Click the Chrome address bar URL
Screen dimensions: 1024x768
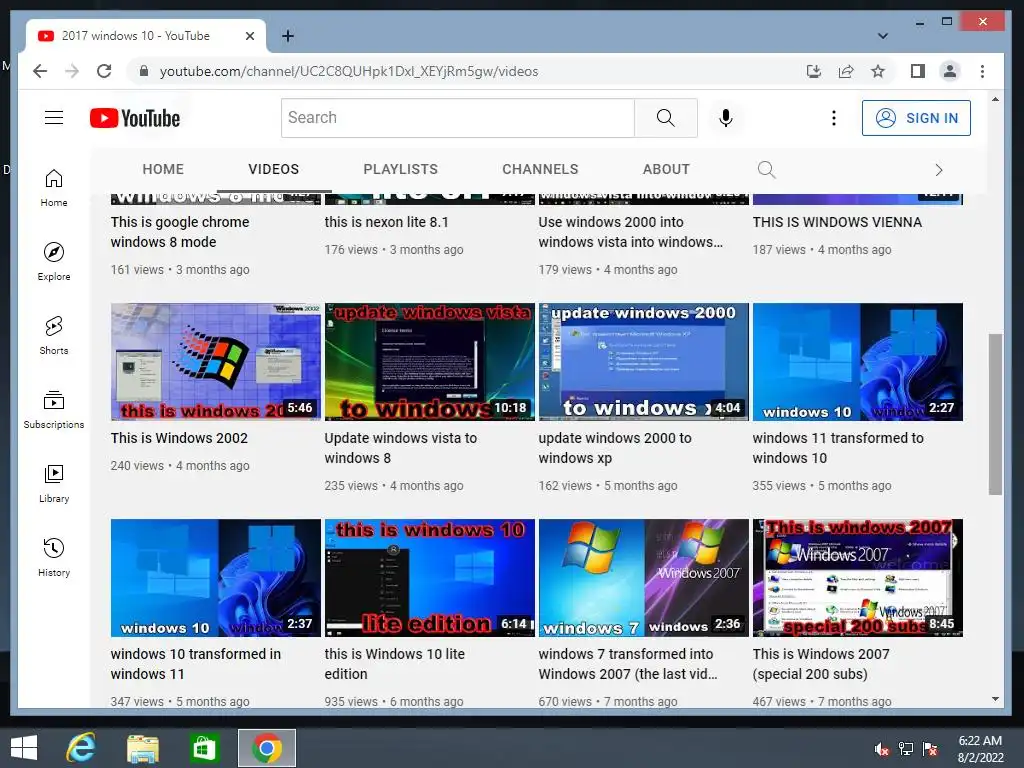[349, 71]
